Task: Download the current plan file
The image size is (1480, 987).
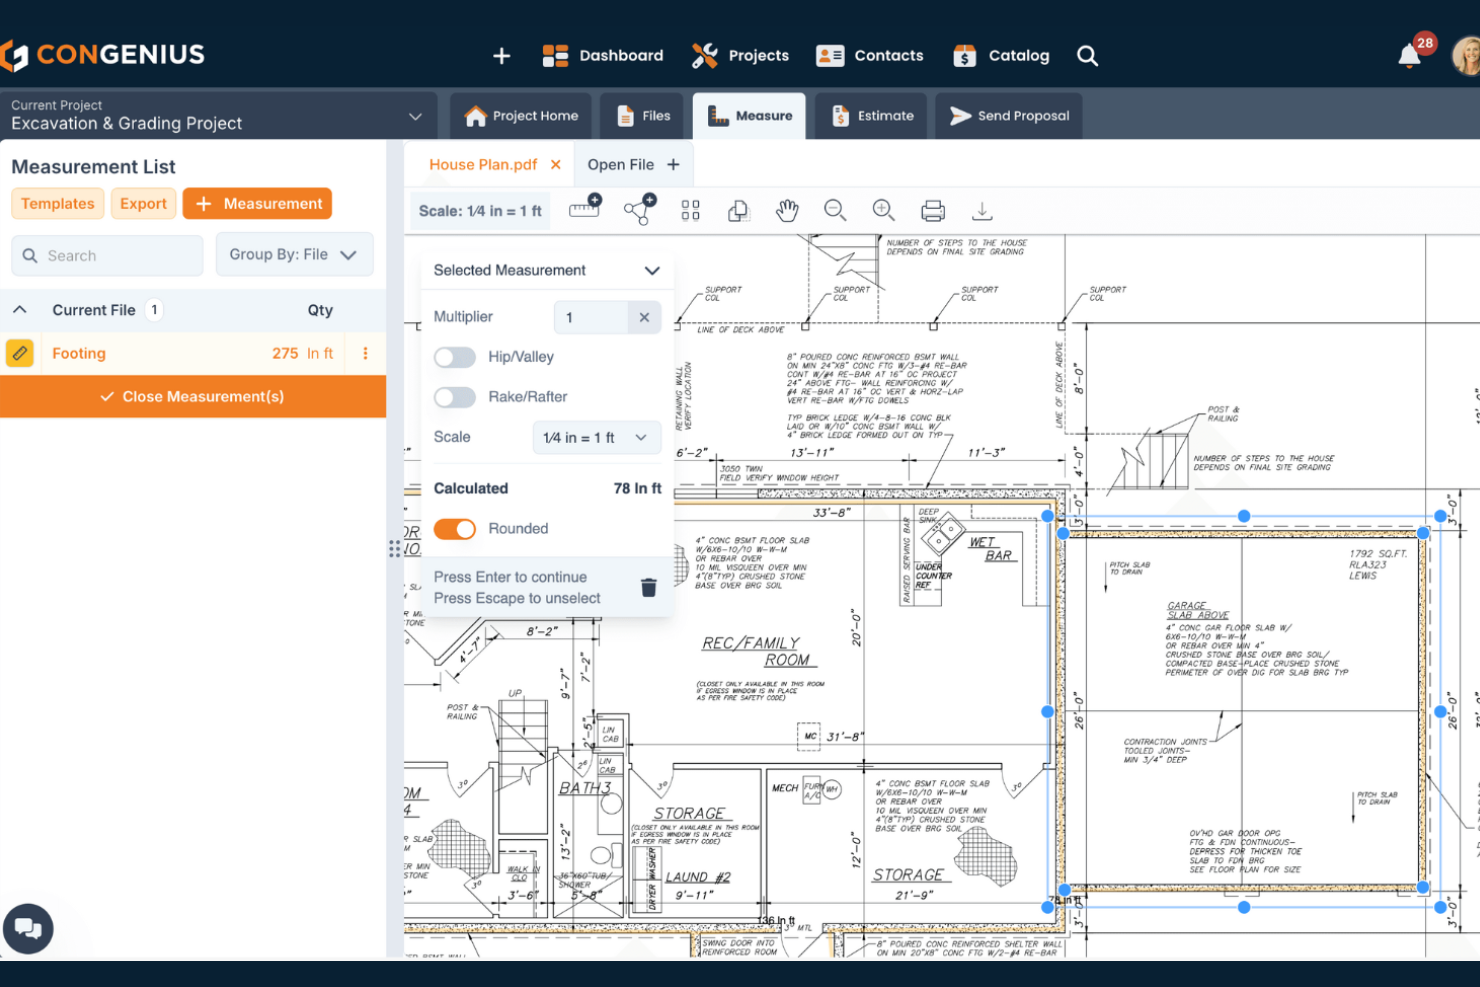Action: pos(982,211)
